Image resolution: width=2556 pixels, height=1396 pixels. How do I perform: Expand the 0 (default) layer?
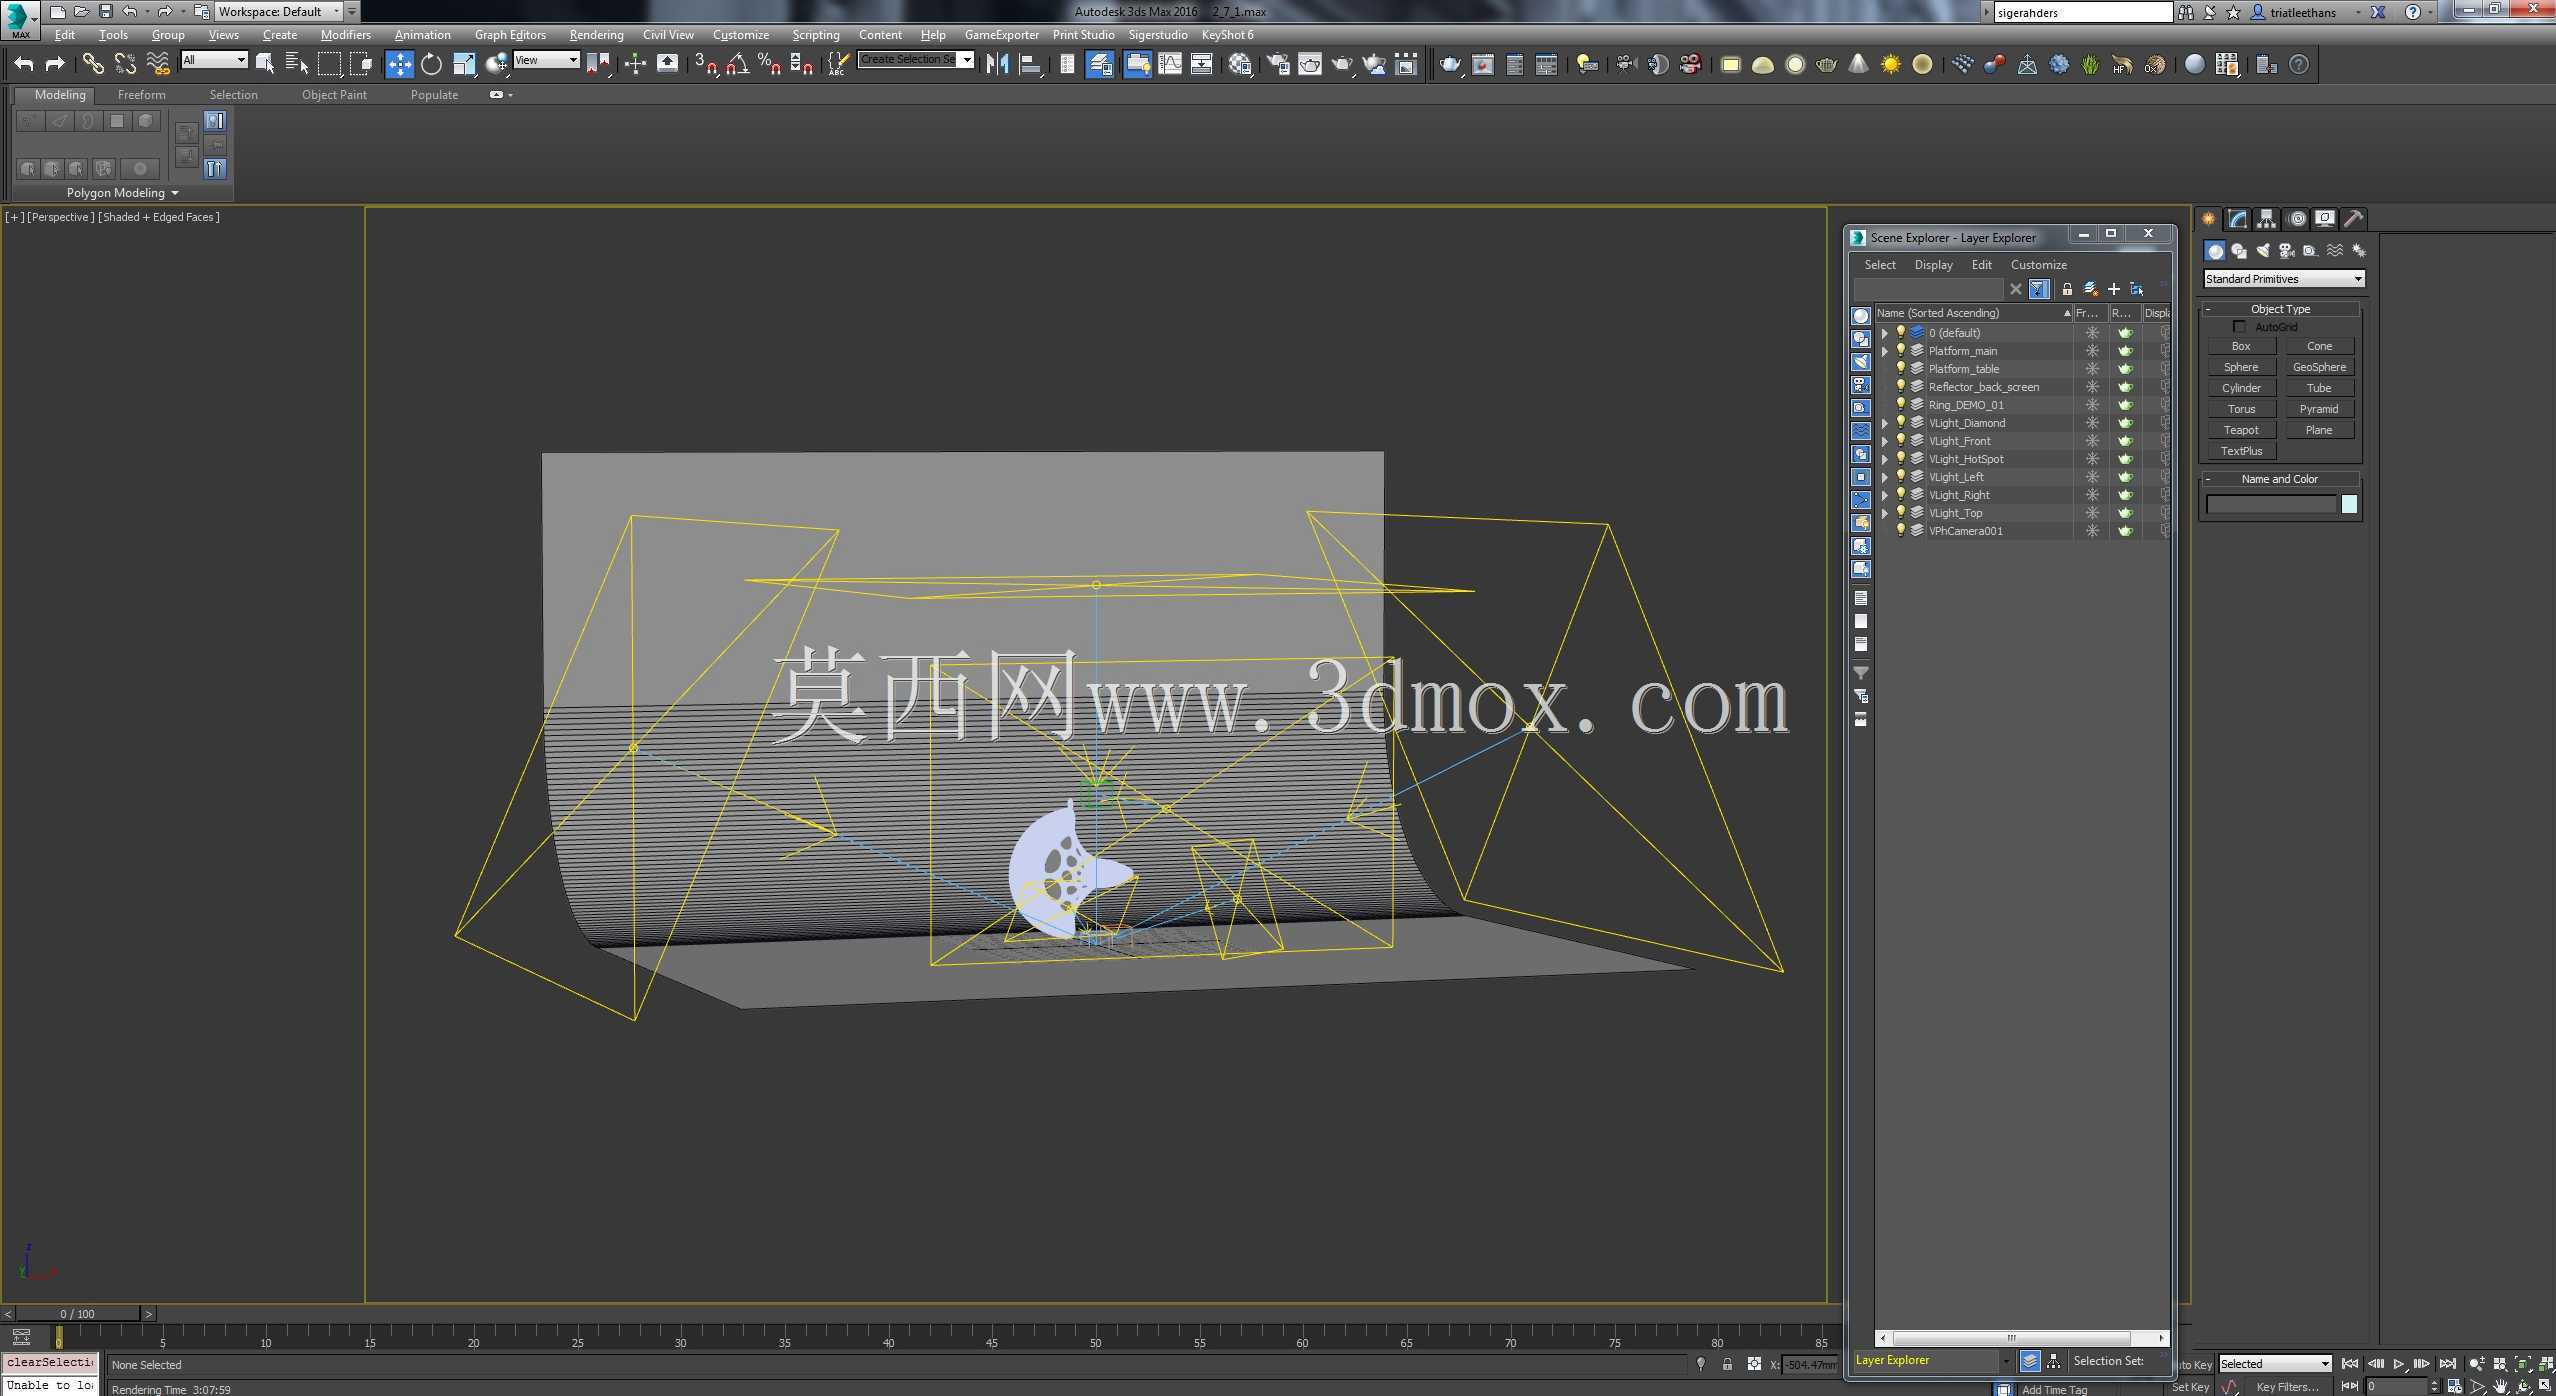click(1885, 333)
